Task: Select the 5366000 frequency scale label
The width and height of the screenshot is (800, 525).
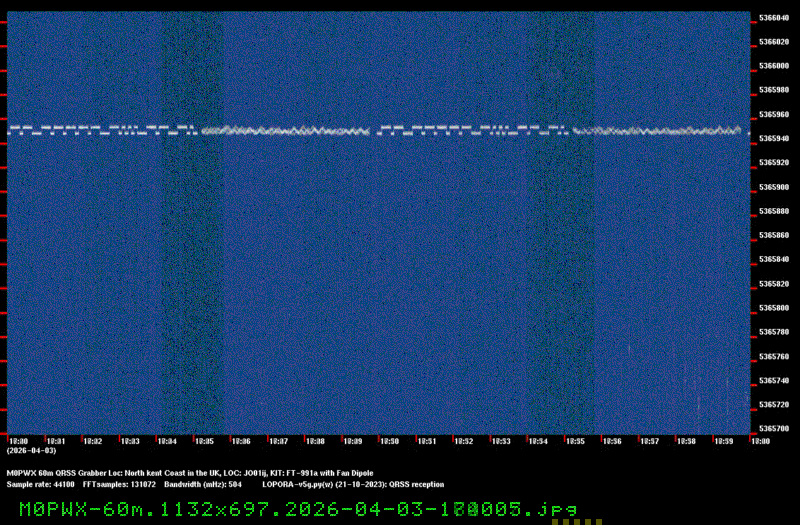Action: (x=774, y=66)
